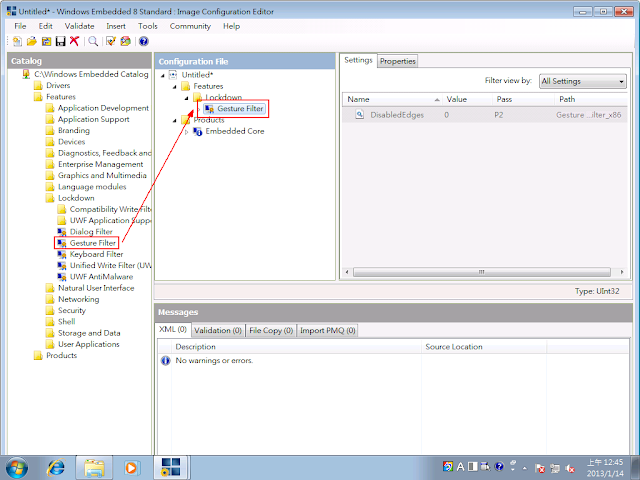Open the Edit menu
The height and width of the screenshot is (480, 640).
point(45,26)
